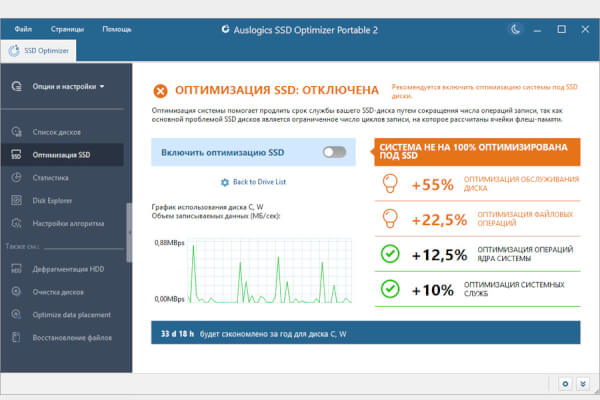Image resolution: width=600 pixels, height=400 pixels.
Task: Open Optimize data placement tool
Action: coord(72,315)
